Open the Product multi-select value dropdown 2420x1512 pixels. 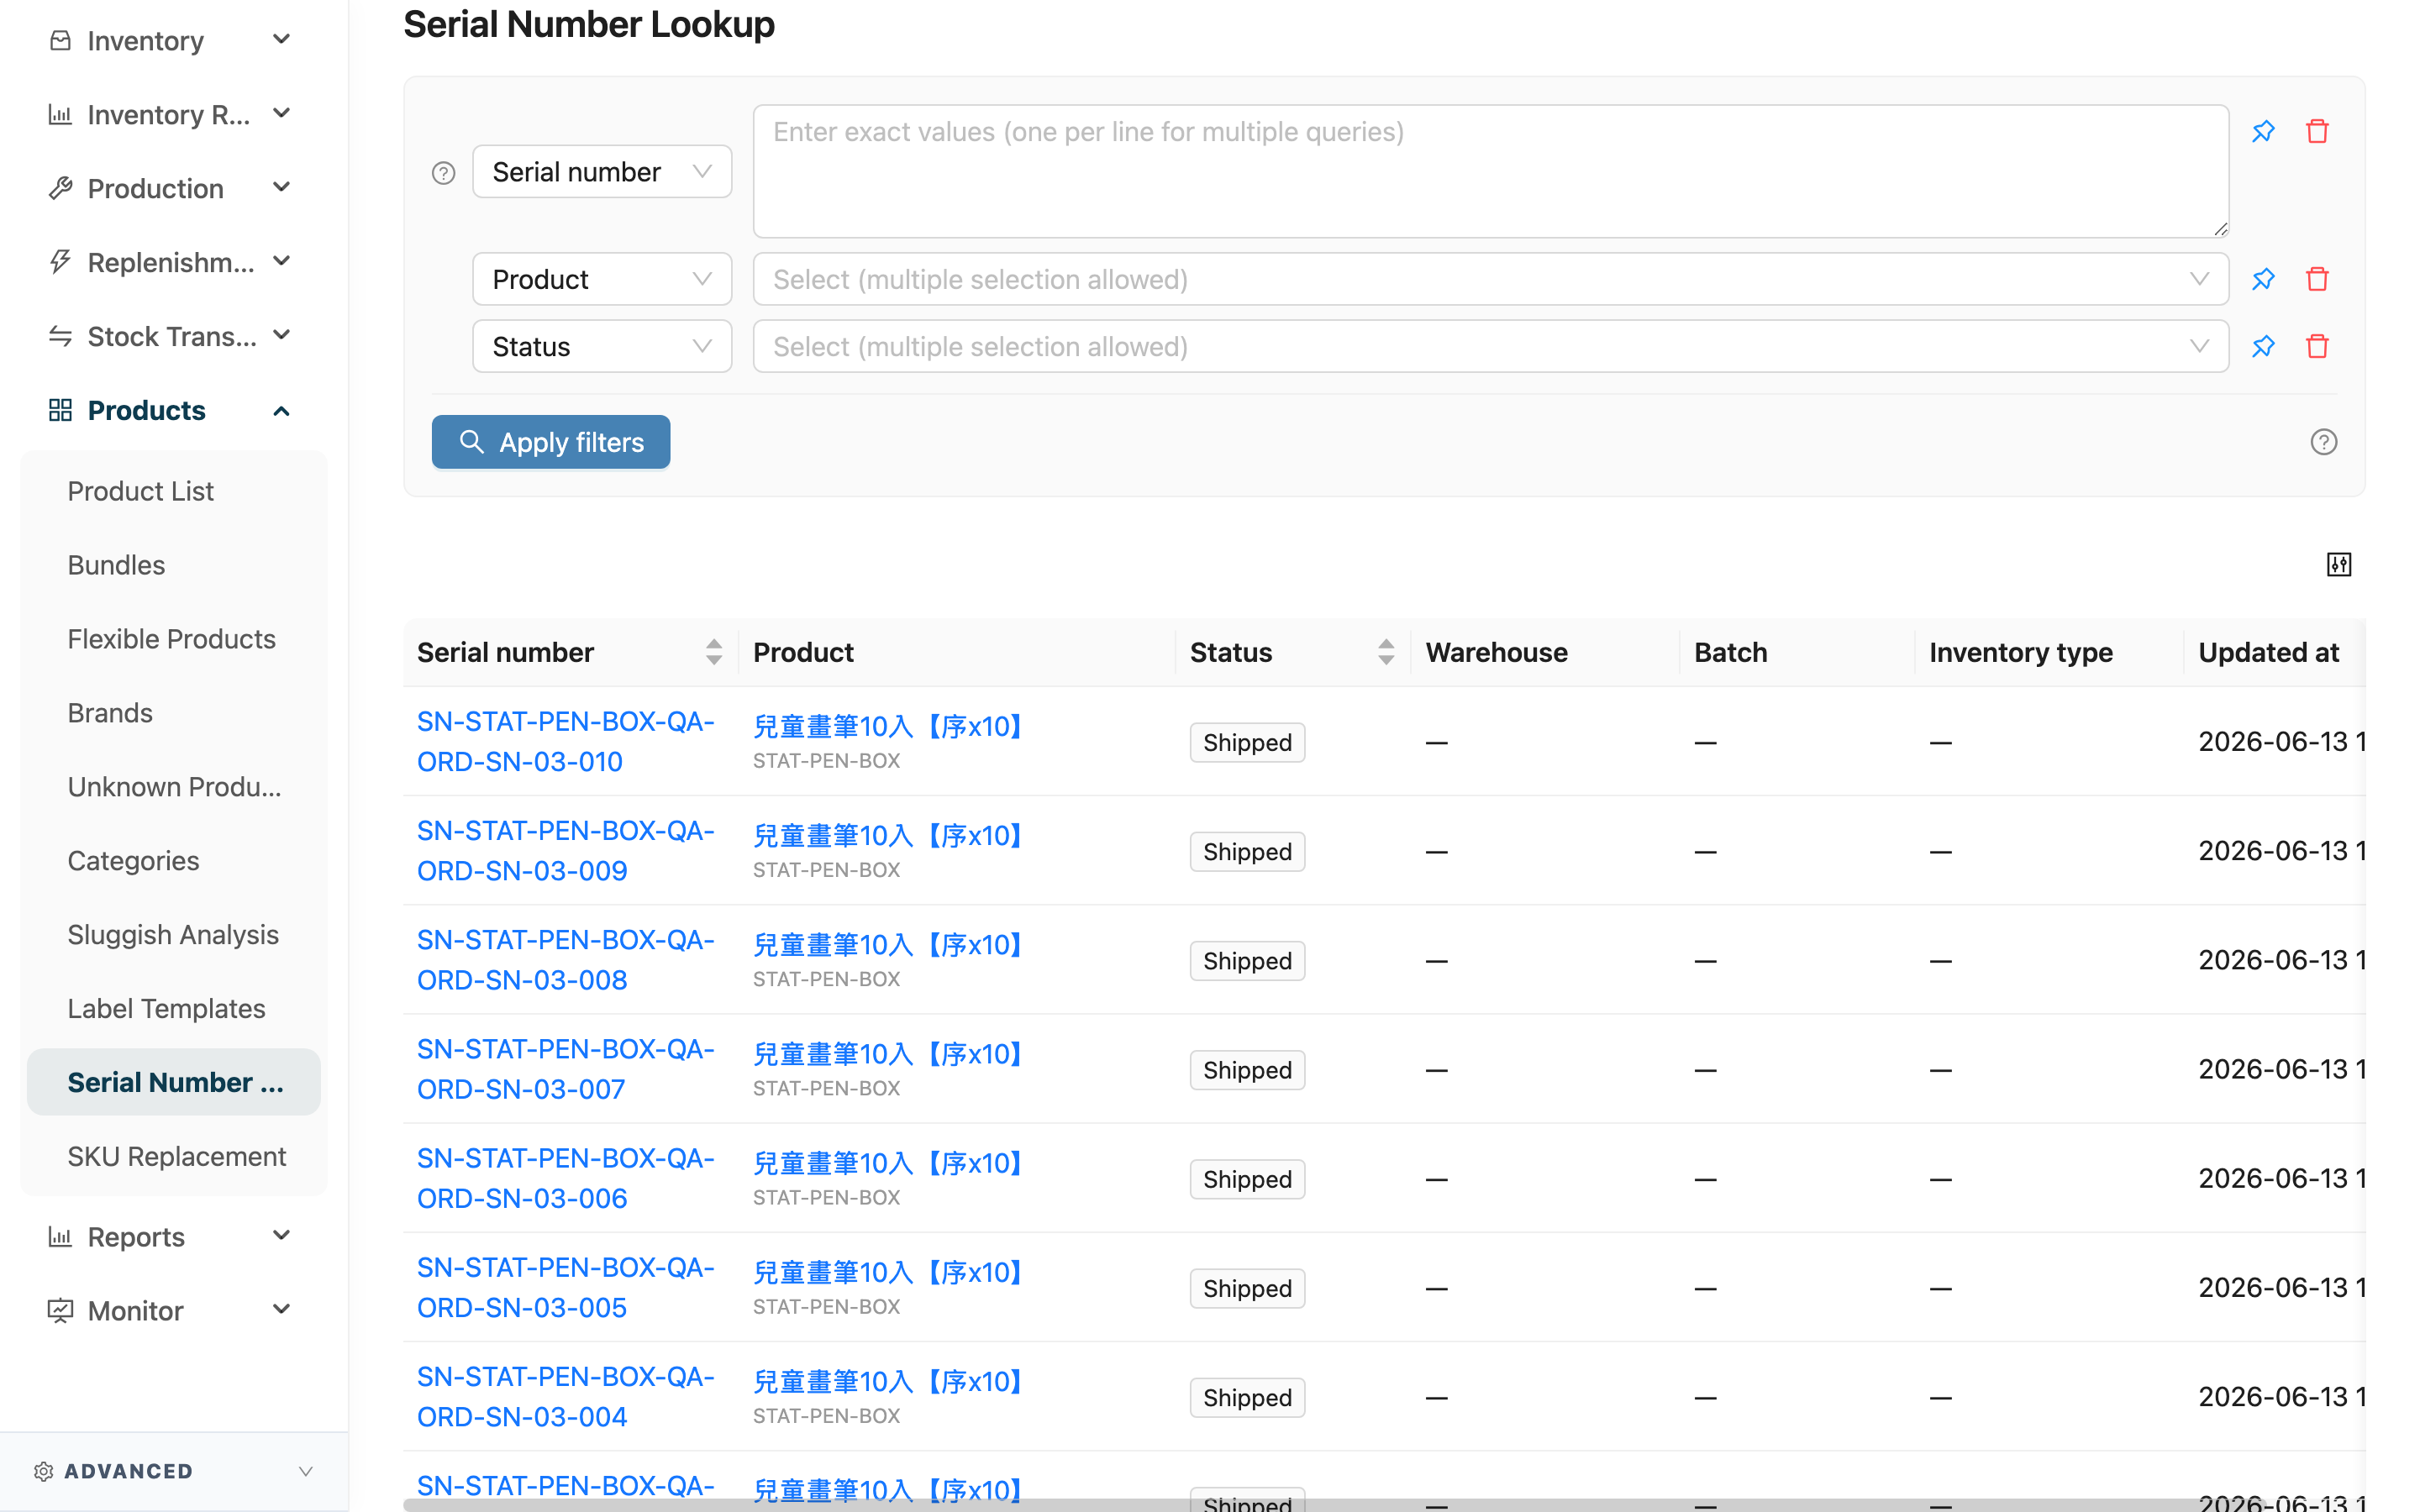[1491, 279]
